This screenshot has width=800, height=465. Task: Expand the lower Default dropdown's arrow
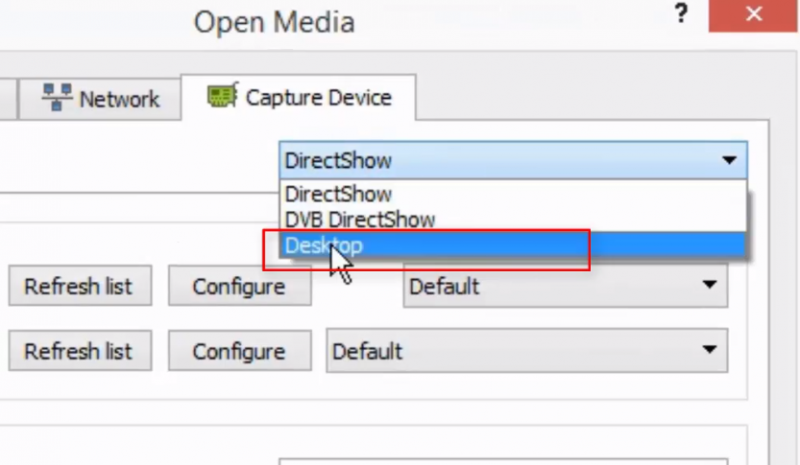(710, 351)
